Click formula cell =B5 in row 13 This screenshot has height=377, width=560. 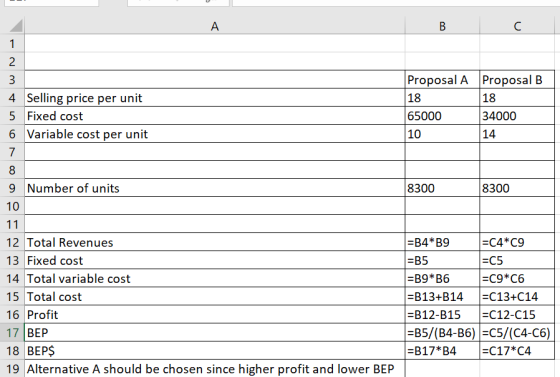coord(442,261)
